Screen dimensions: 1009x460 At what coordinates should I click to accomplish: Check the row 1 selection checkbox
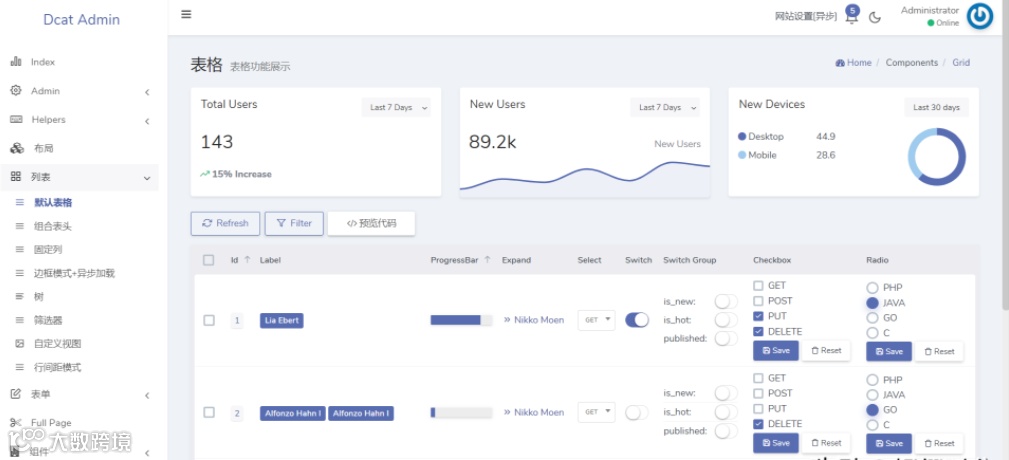tap(209, 320)
